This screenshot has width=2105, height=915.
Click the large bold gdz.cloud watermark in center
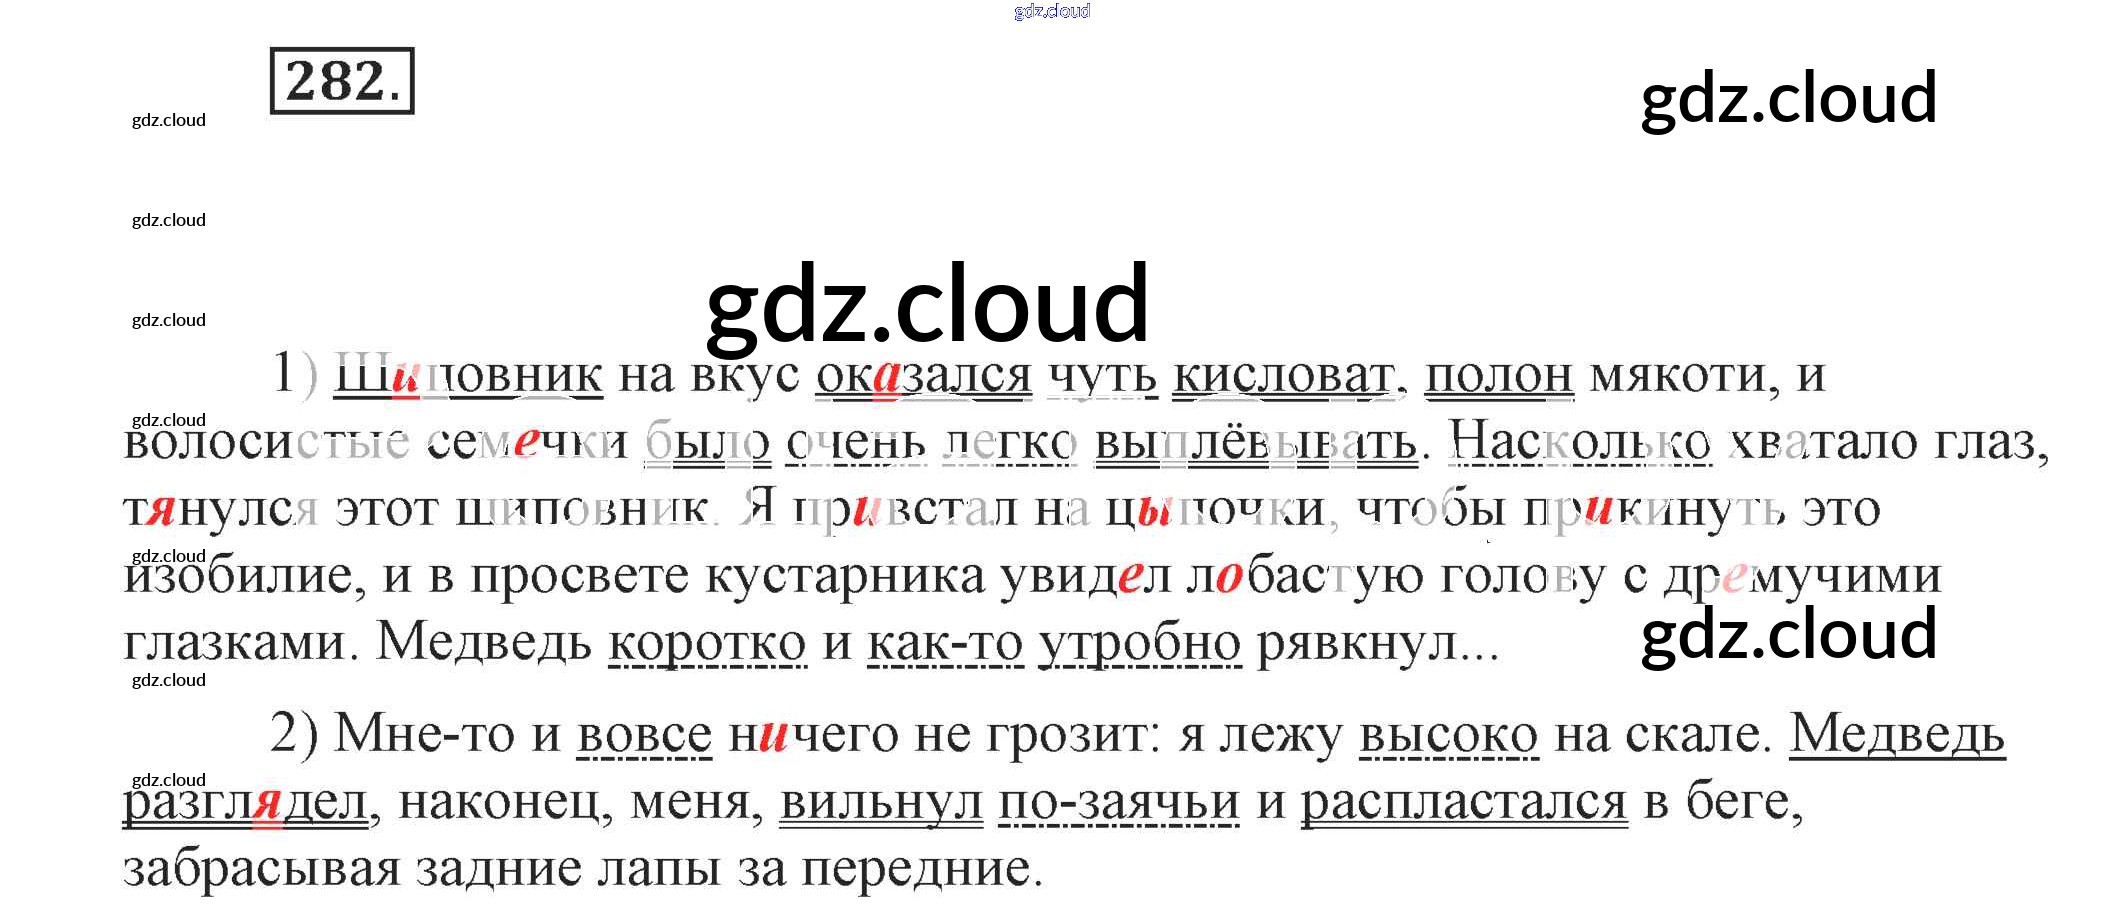point(927,303)
